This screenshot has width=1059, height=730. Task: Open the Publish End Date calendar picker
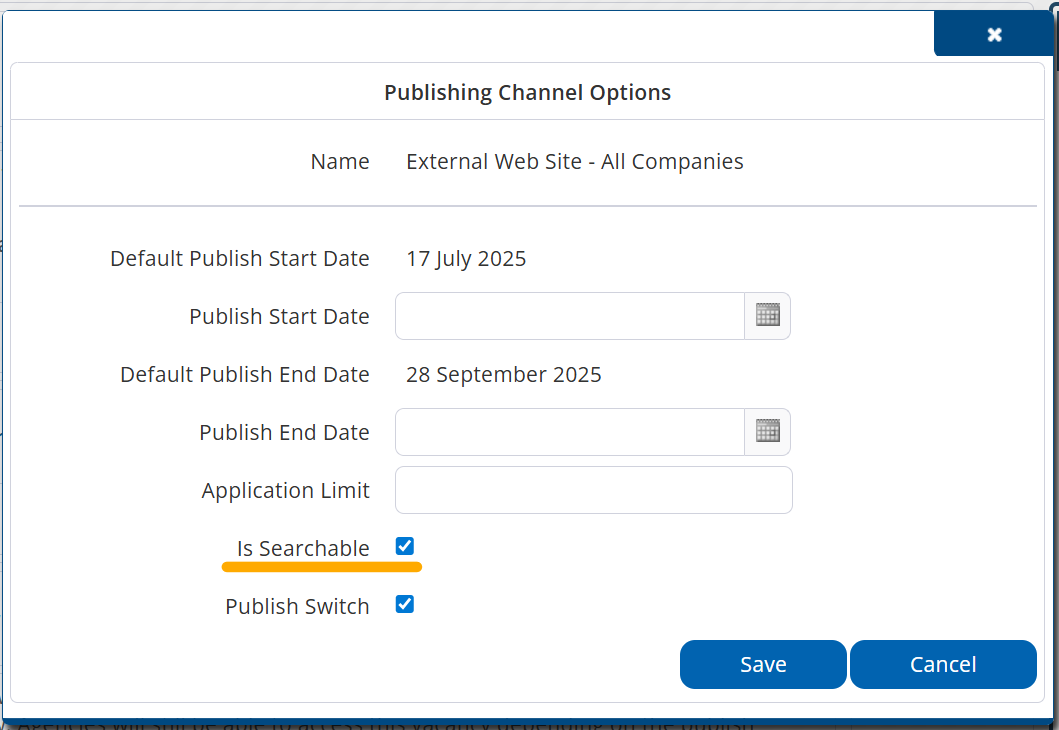pos(767,432)
